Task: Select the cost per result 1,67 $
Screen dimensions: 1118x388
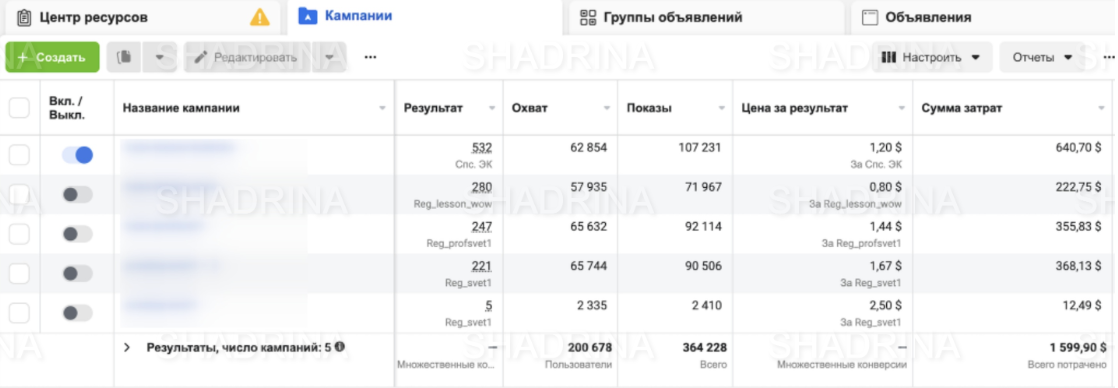Action: tap(886, 266)
